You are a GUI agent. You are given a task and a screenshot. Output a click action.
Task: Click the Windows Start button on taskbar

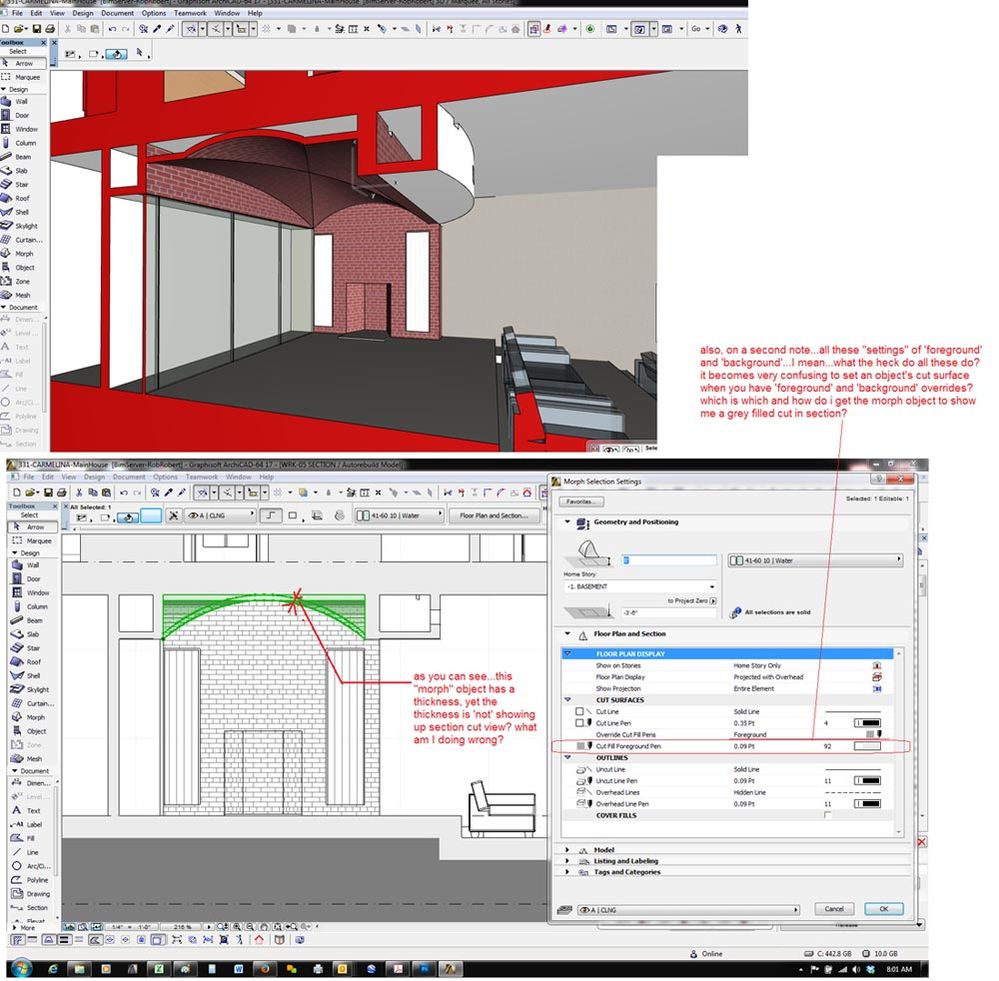coord(21,969)
